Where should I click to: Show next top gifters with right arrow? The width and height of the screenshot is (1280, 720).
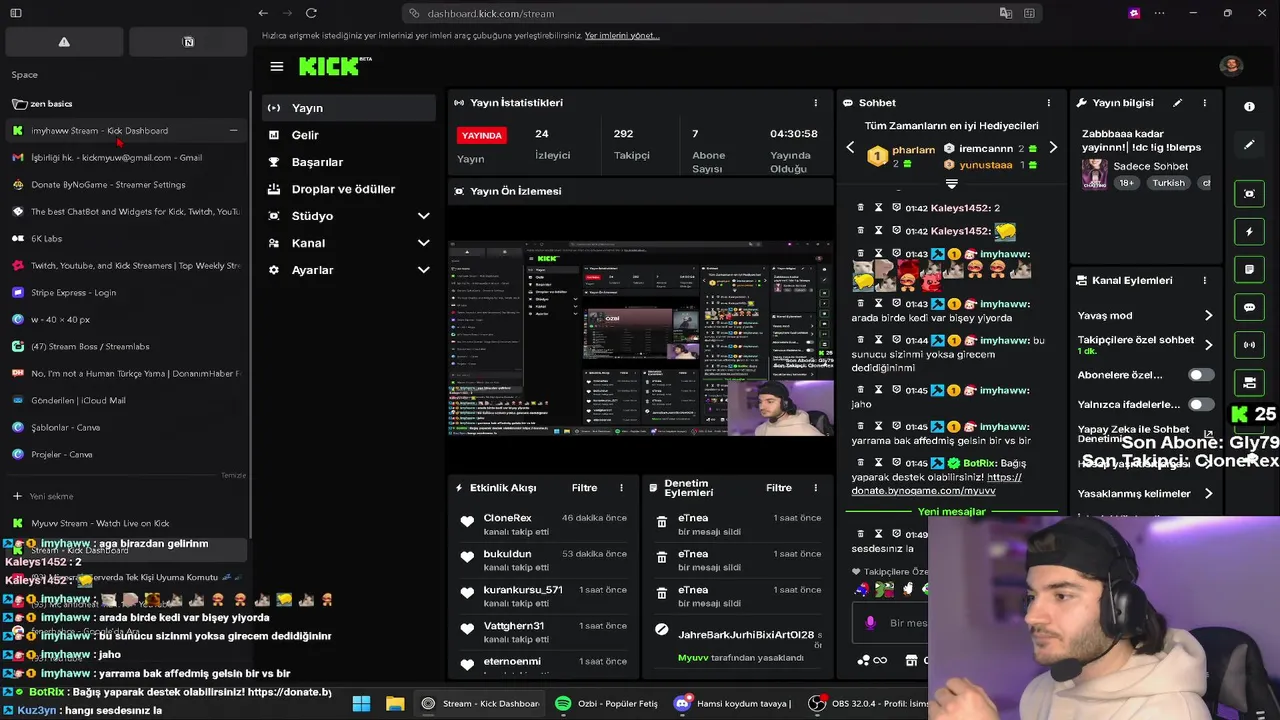pyautogui.click(x=1053, y=148)
